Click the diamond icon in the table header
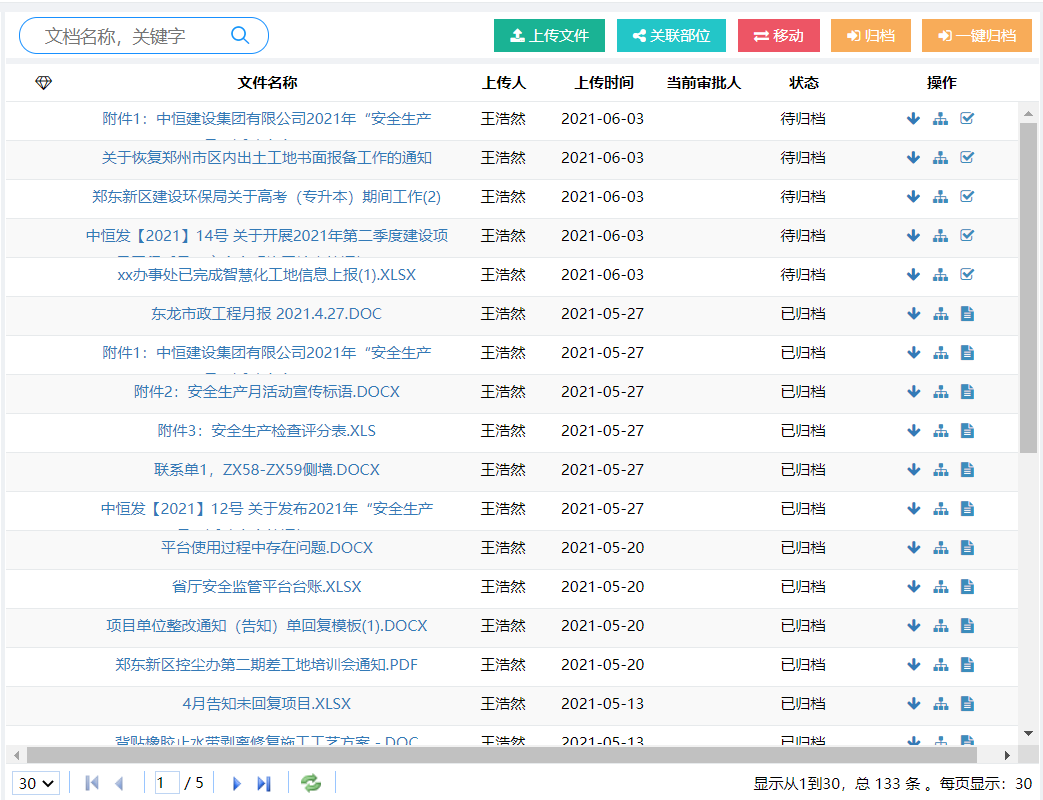Screen dimensions: 1043x800 point(43,83)
